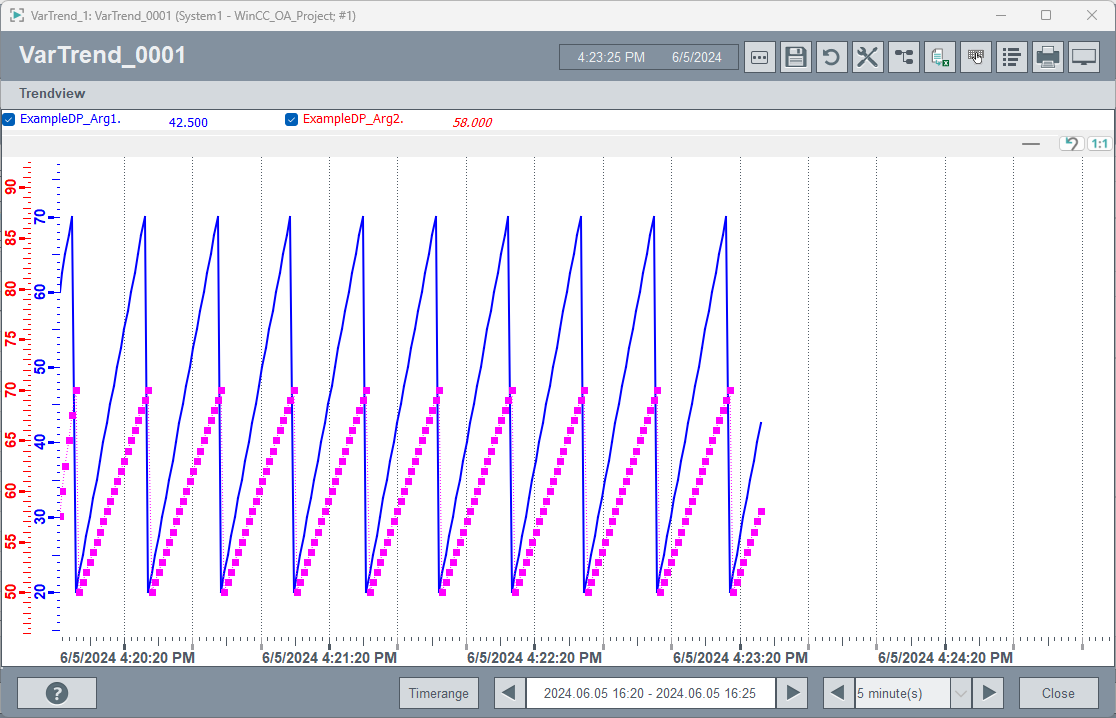The height and width of the screenshot is (718, 1116).
Task: Export trend data to Excel icon
Action: (940, 57)
